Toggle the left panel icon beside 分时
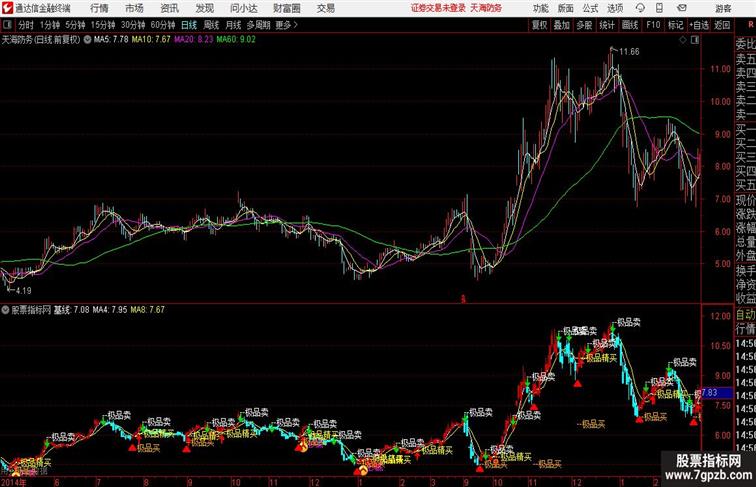The width and height of the screenshot is (756, 487). (x=7, y=25)
